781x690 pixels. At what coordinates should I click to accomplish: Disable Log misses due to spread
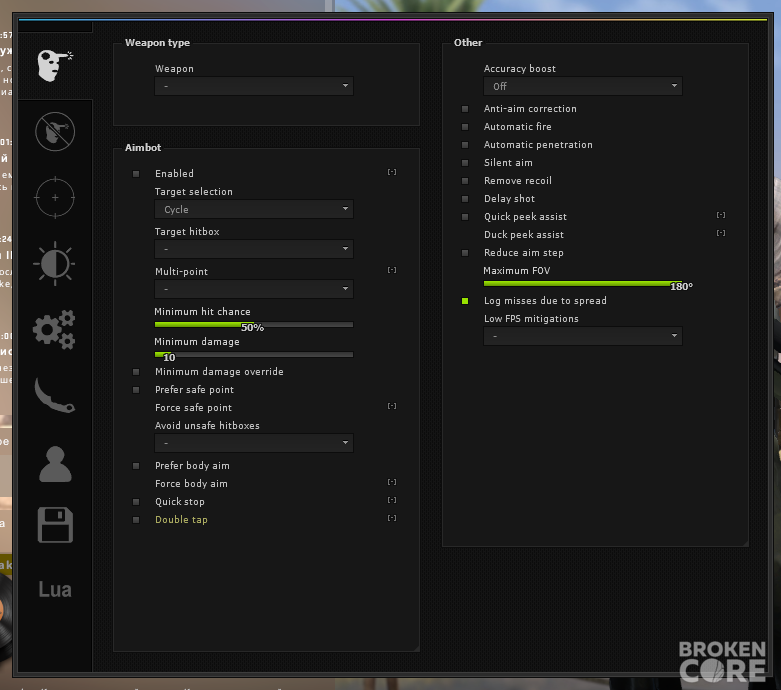[465, 301]
